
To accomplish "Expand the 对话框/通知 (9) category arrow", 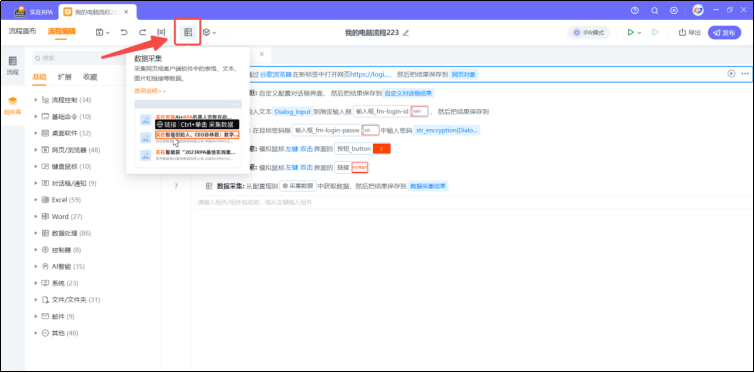I will (x=36, y=183).
